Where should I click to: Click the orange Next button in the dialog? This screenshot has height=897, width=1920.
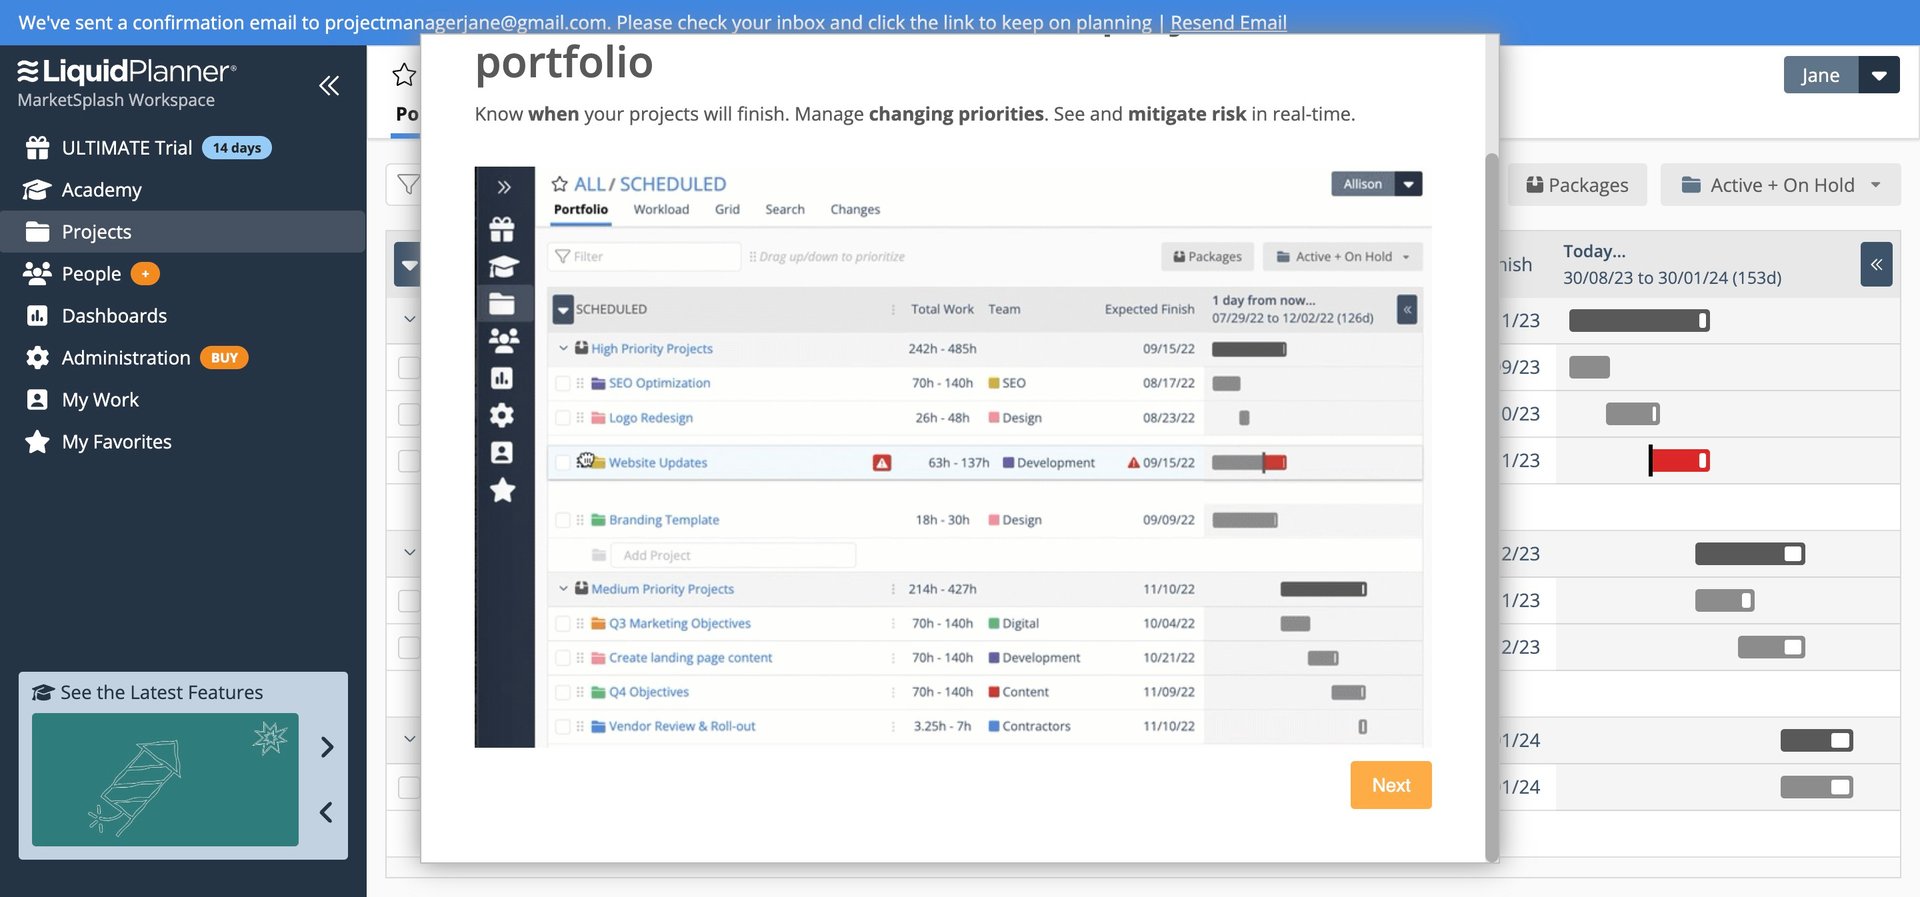click(1391, 785)
